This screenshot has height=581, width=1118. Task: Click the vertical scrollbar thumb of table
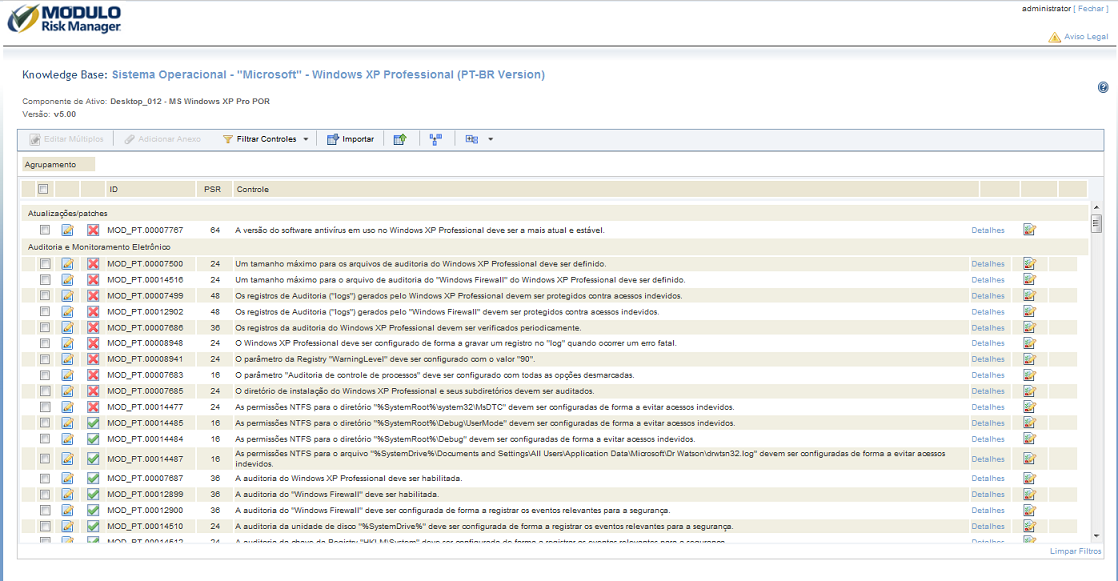pos(1096,223)
